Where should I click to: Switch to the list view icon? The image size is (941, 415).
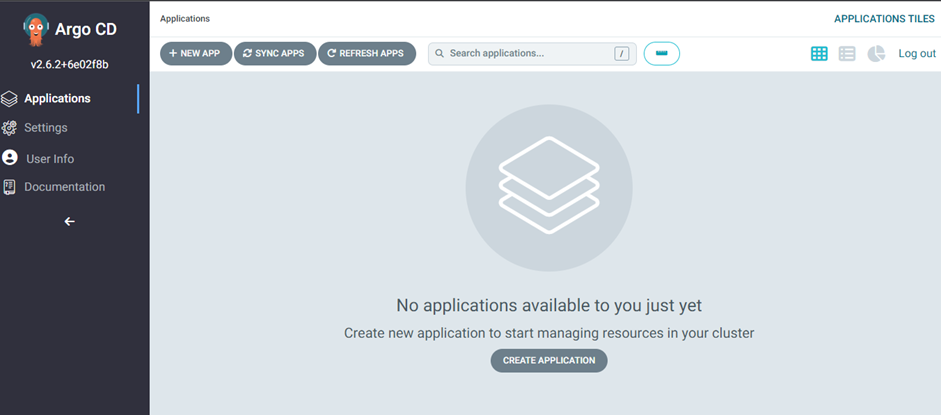[847, 53]
